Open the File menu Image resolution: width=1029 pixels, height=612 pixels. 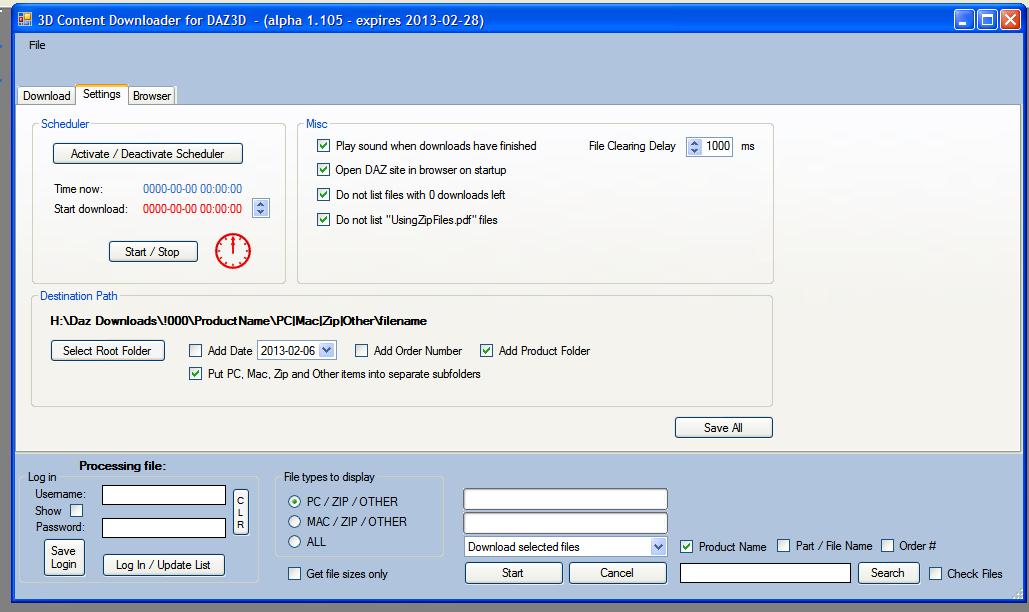[x=37, y=45]
